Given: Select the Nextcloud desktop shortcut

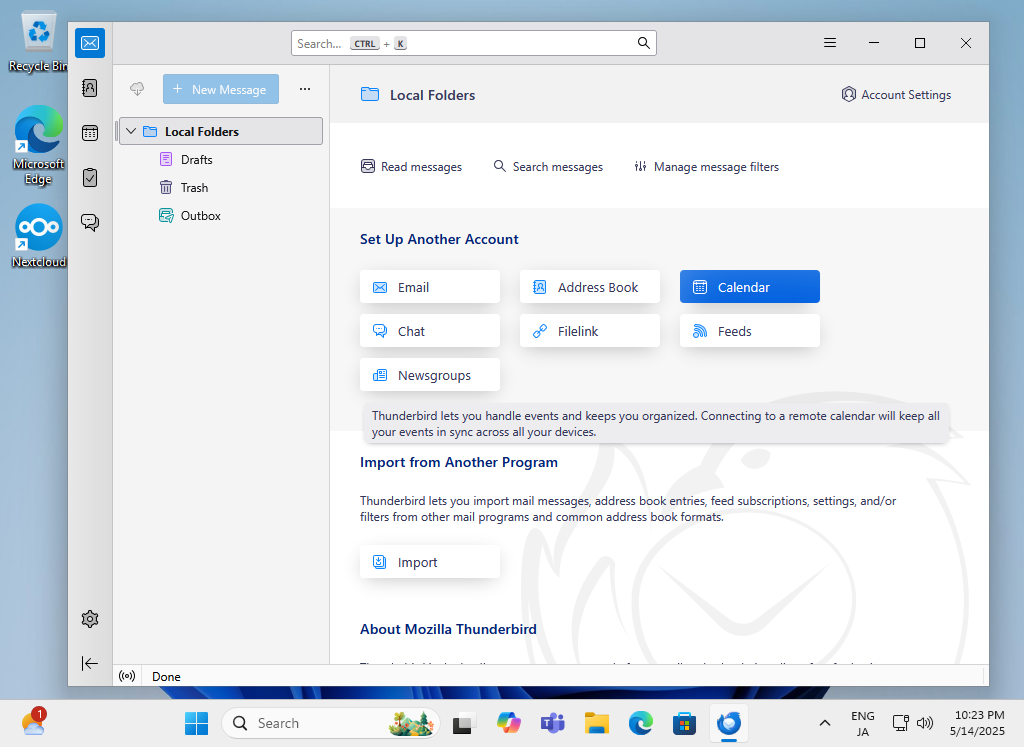Looking at the screenshot, I should coord(39,236).
